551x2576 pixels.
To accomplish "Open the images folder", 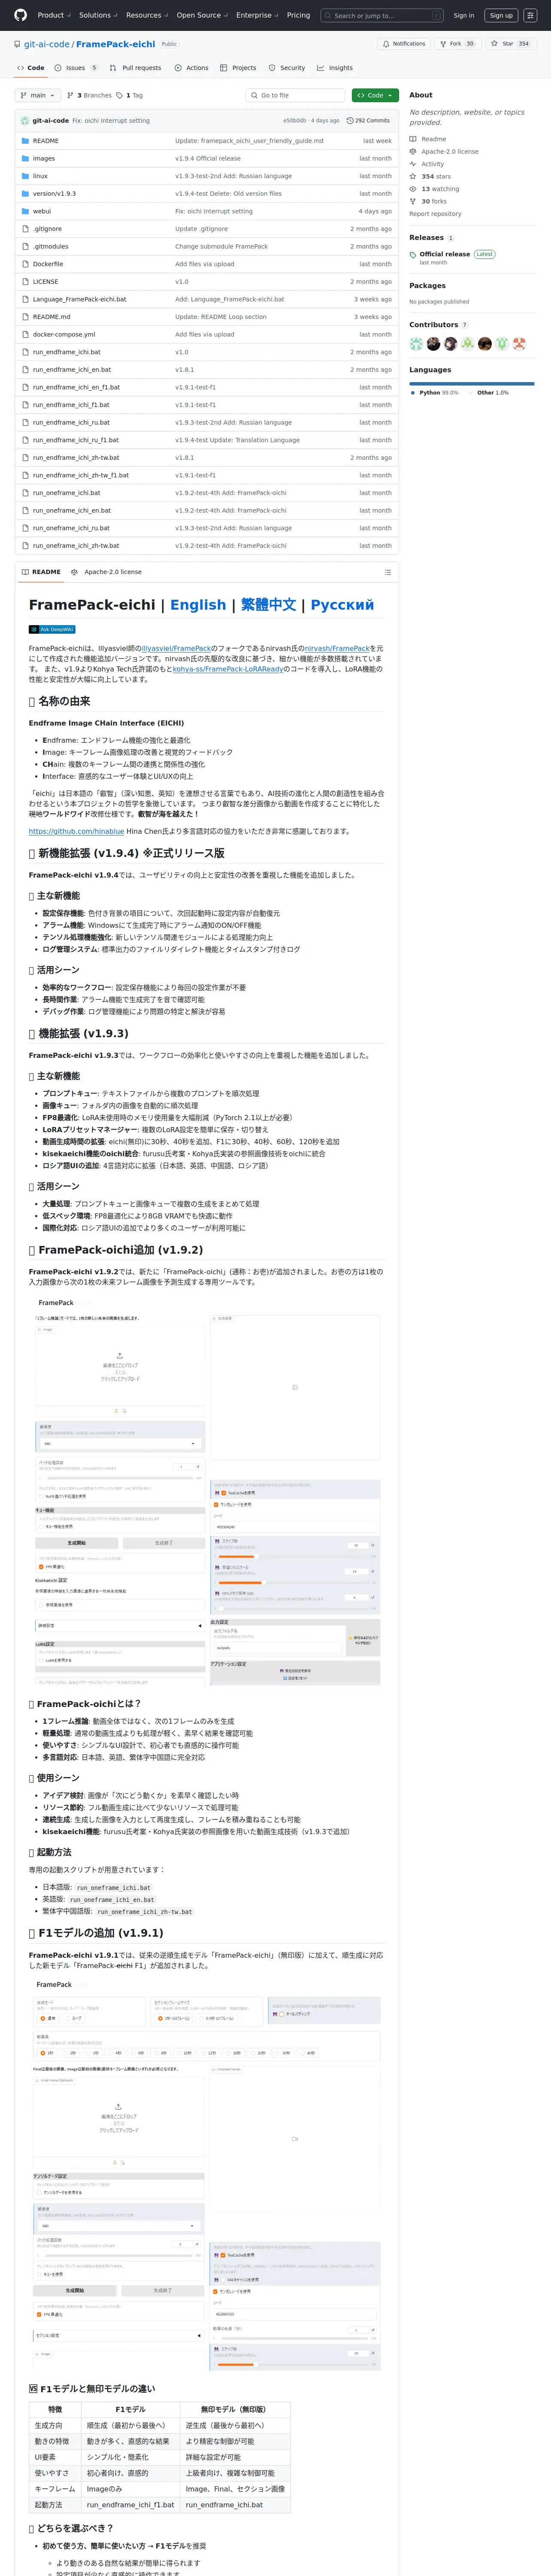I will 44,158.
